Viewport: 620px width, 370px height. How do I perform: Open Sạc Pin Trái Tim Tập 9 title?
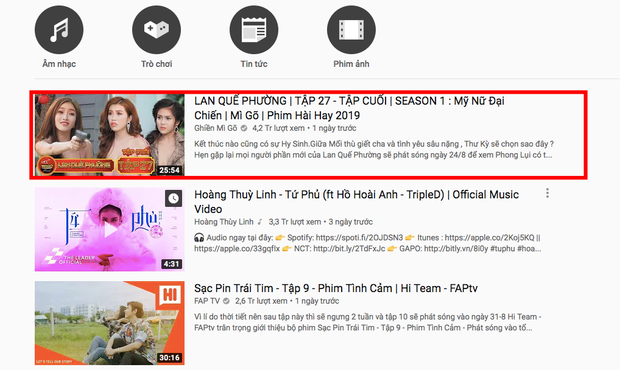tap(336, 288)
